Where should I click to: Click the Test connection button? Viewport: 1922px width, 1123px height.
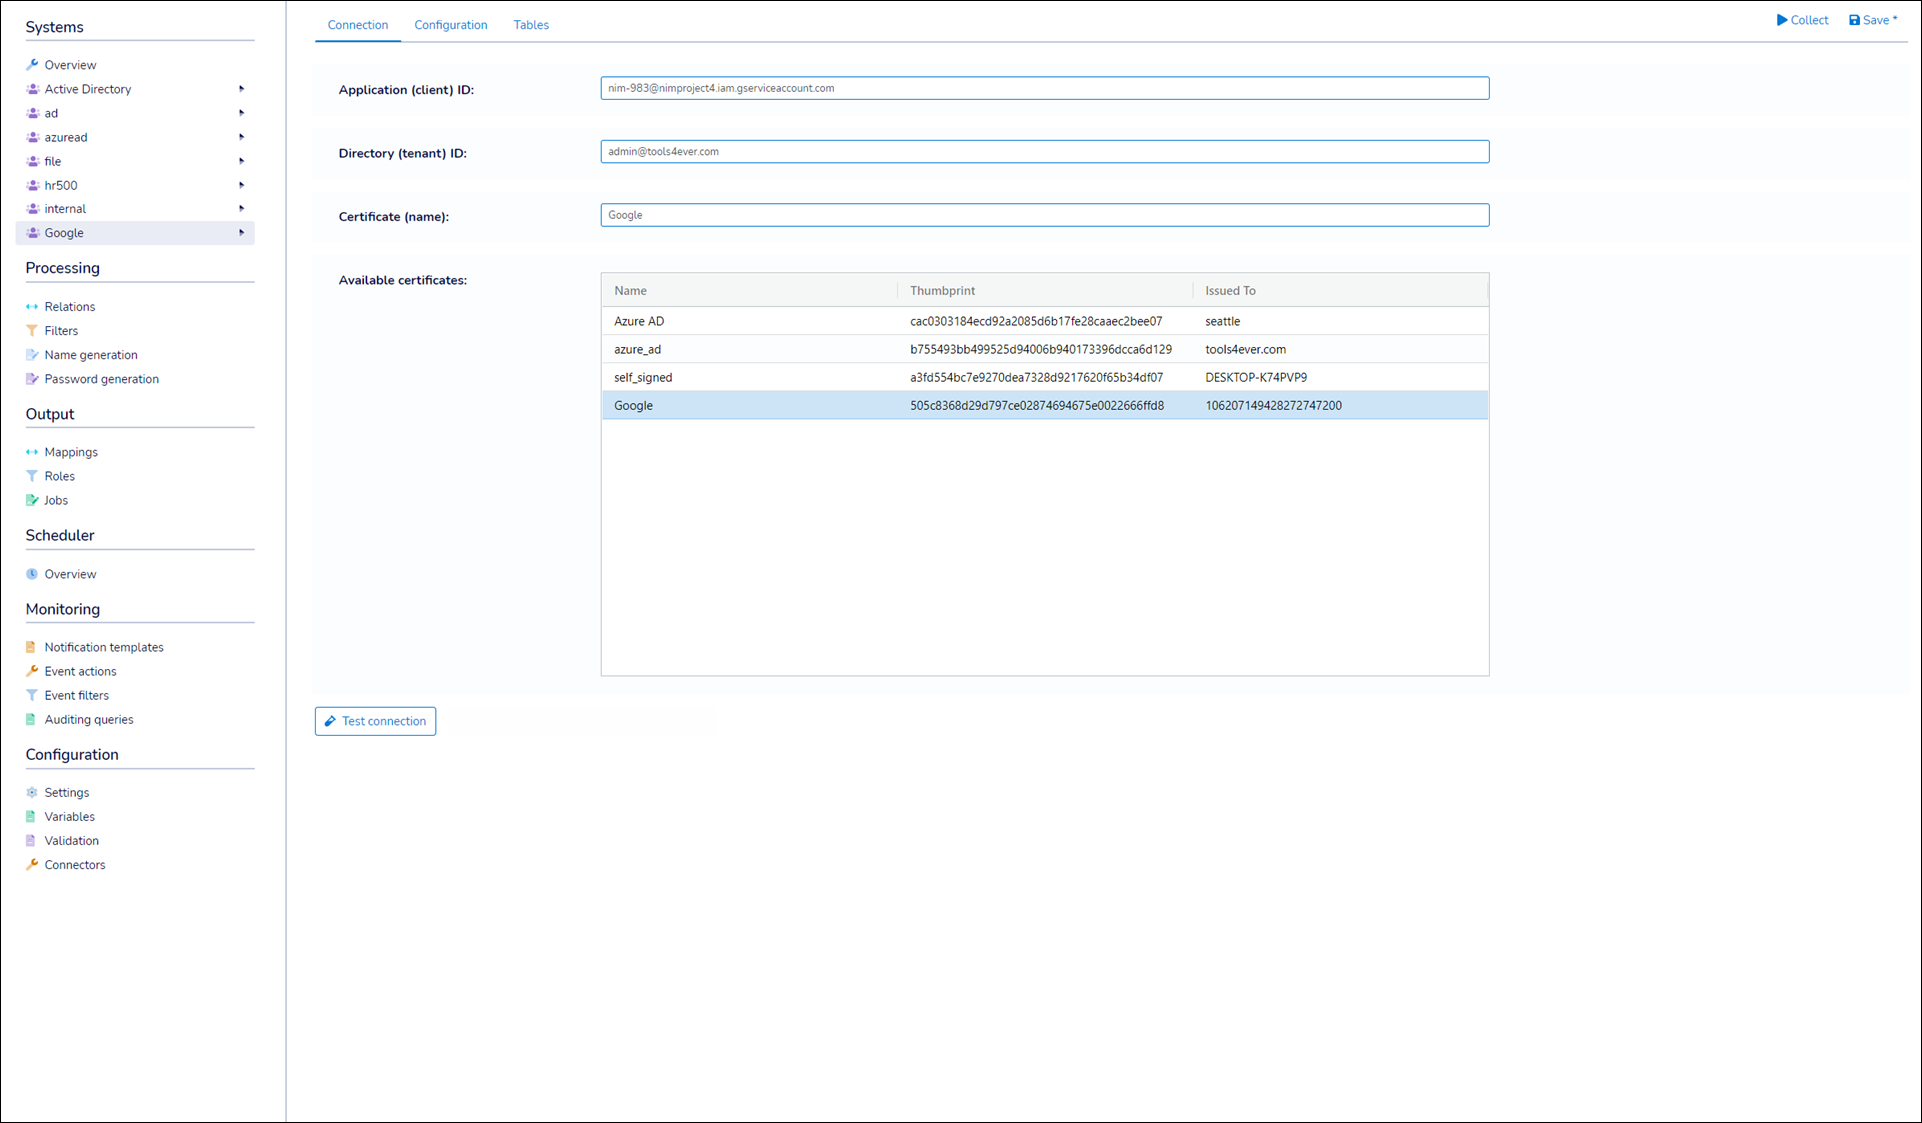pos(375,721)
